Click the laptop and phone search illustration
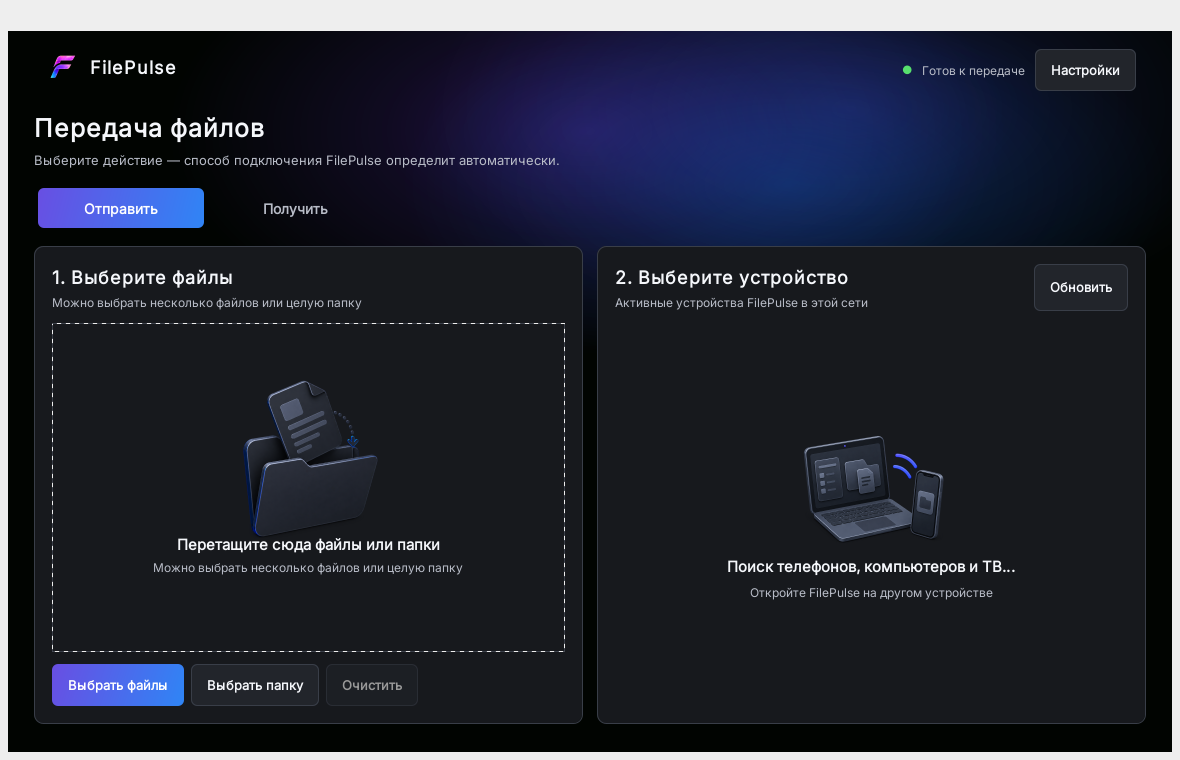 pos(873,488)
